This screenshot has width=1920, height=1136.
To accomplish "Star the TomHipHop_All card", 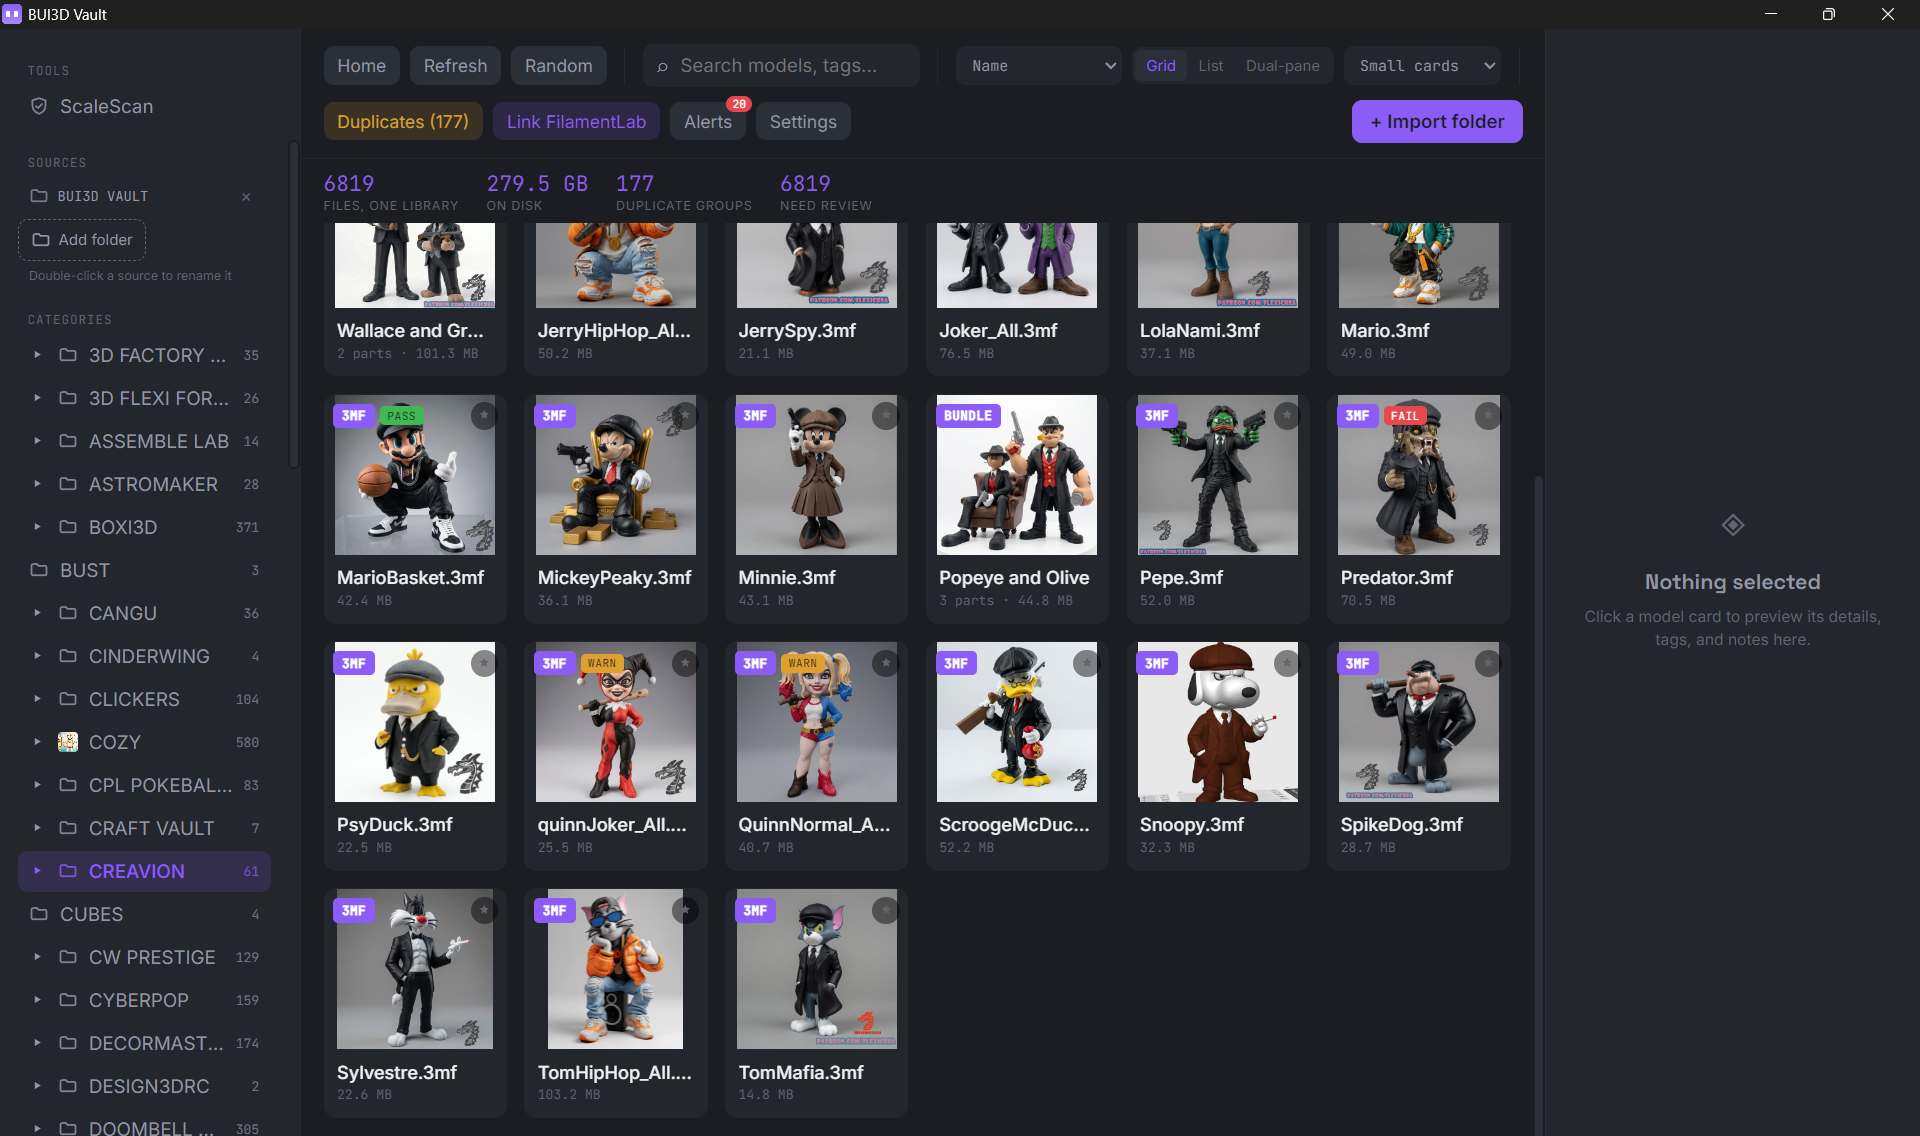I will pyautogui.click(x=685, y=909).
